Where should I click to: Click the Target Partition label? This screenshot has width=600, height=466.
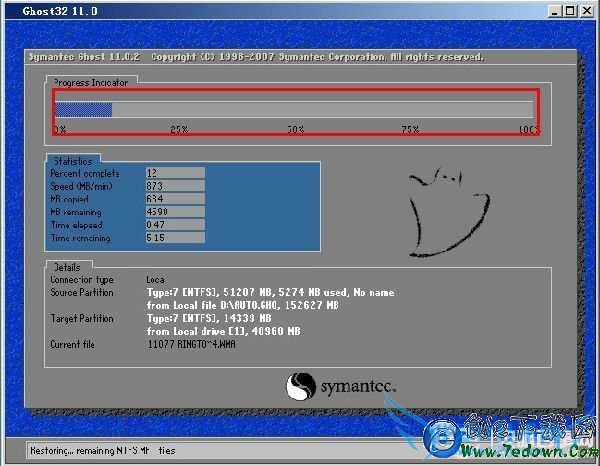(82, 318)
